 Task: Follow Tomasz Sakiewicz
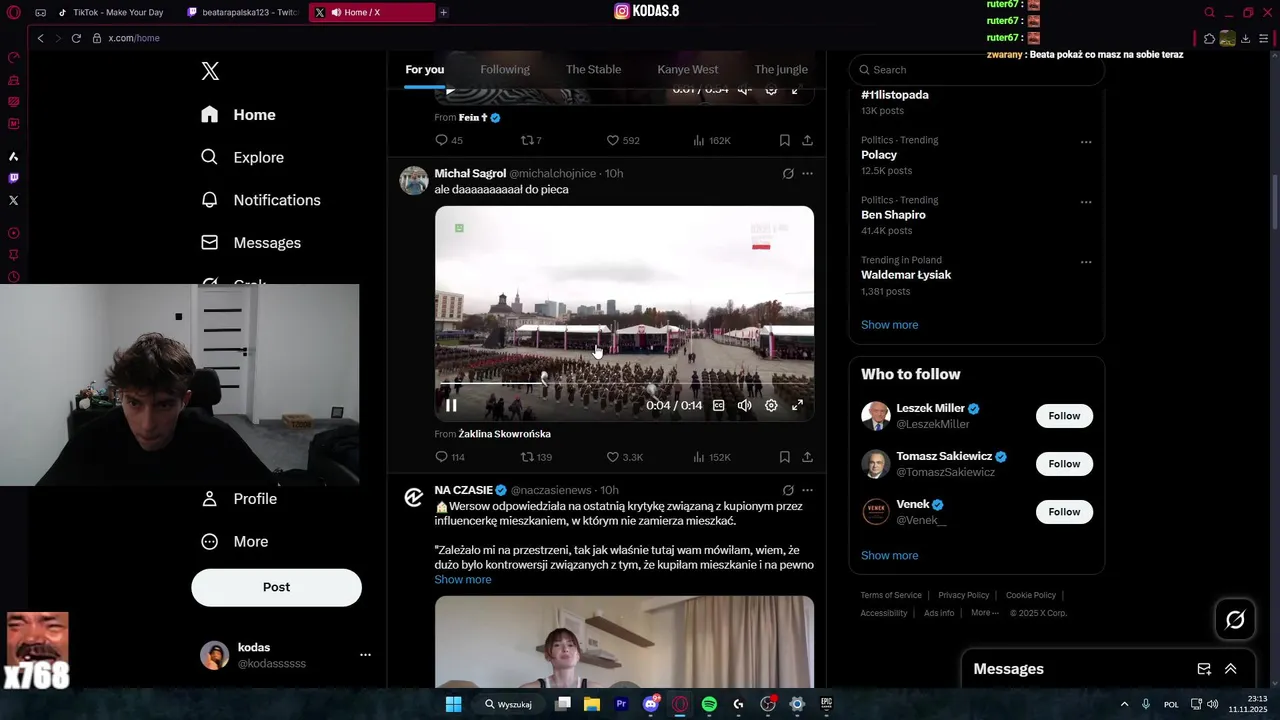[x=1064, y=464]
